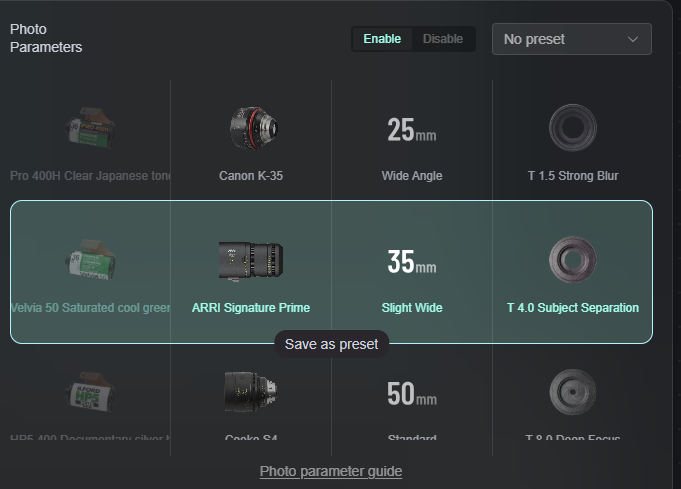The height and width of the screenshot is (489, 681).
Task: Choose the Cooke S4 lens image
Action: coord(251,392)
